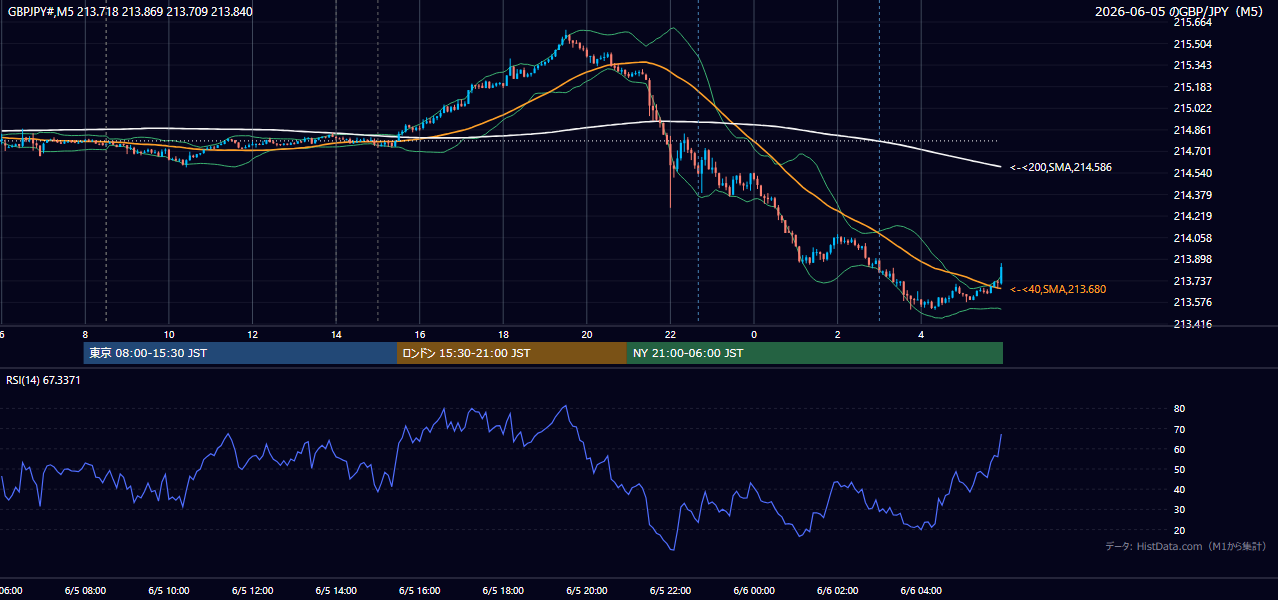
Task: Click the RSI(14) 67.3371 indicator label
Action: coord(44,380)
